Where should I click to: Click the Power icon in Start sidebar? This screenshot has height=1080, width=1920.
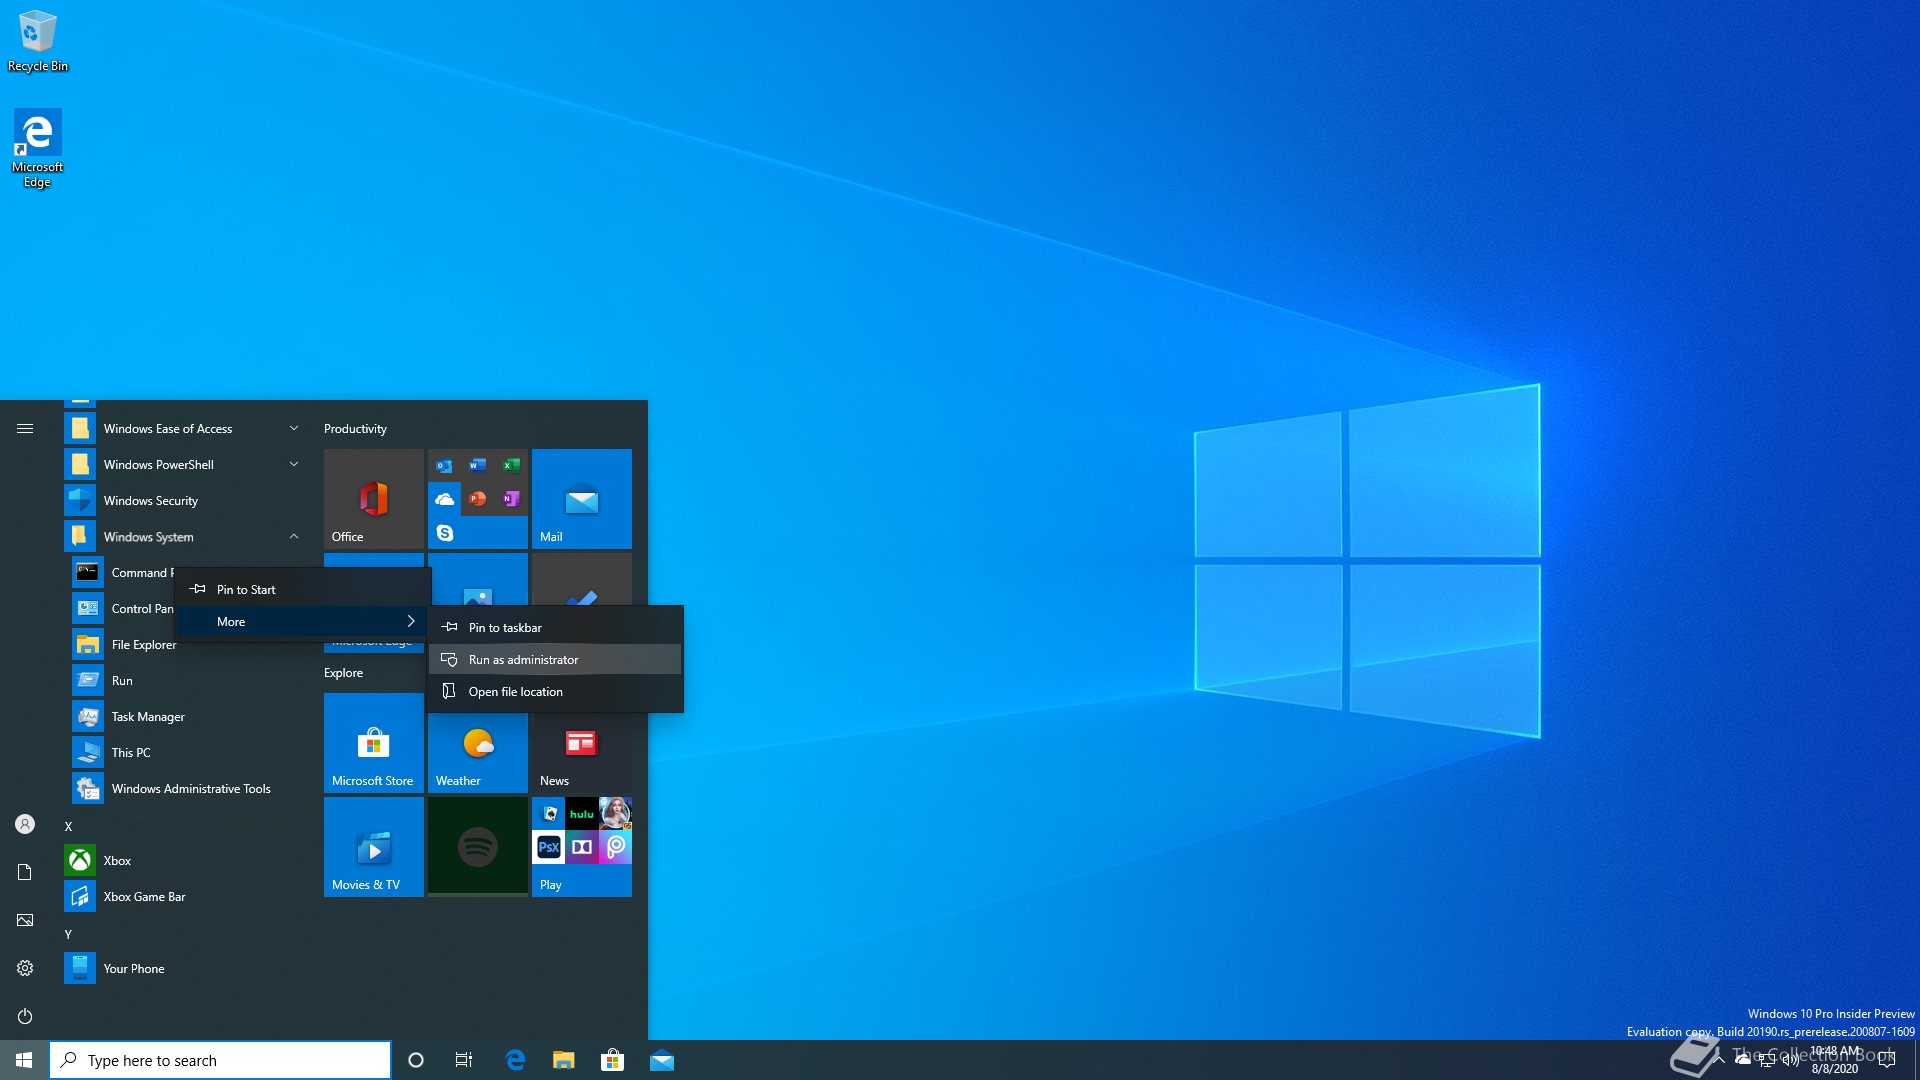[x=25, y=1016]
